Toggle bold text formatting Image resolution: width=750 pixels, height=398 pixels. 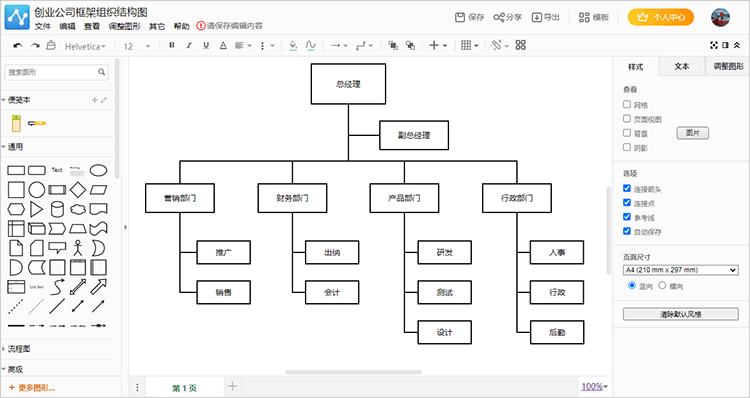[x=172, y=45]
